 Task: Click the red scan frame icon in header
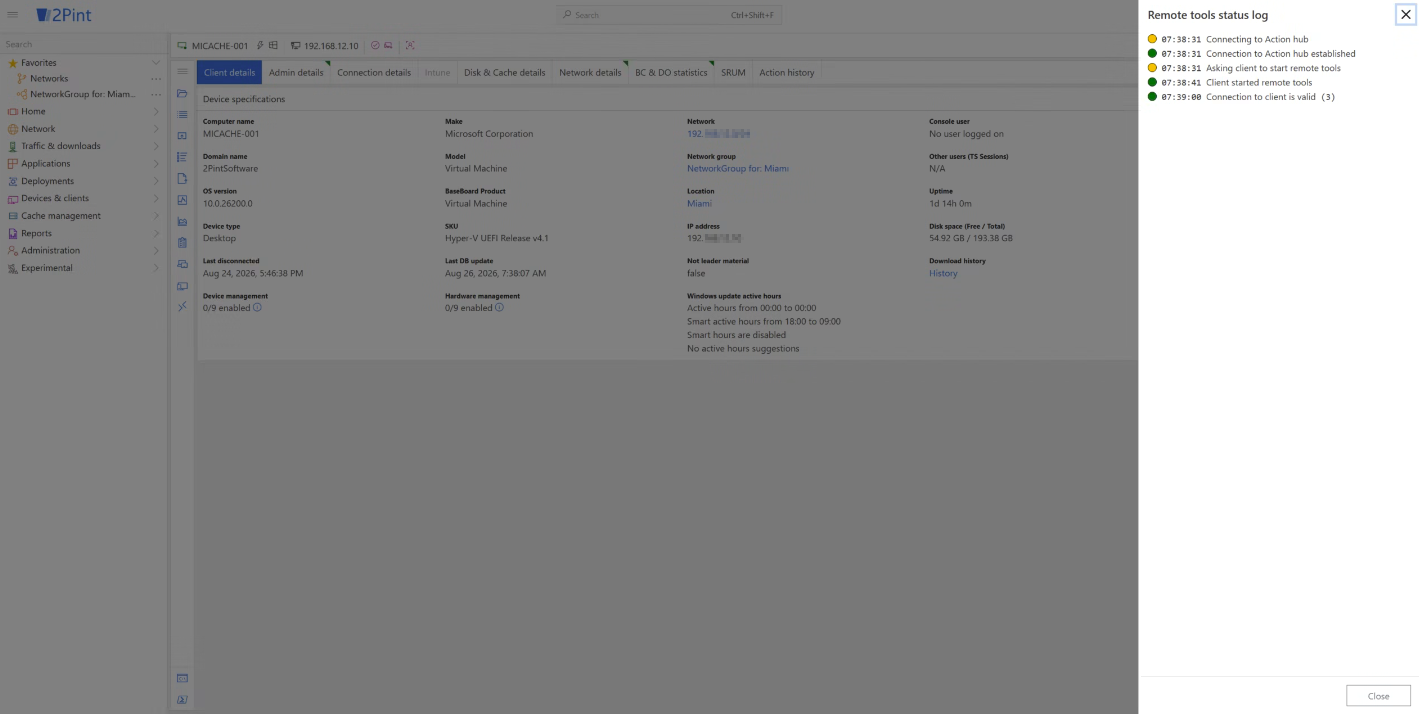[410, 45]
